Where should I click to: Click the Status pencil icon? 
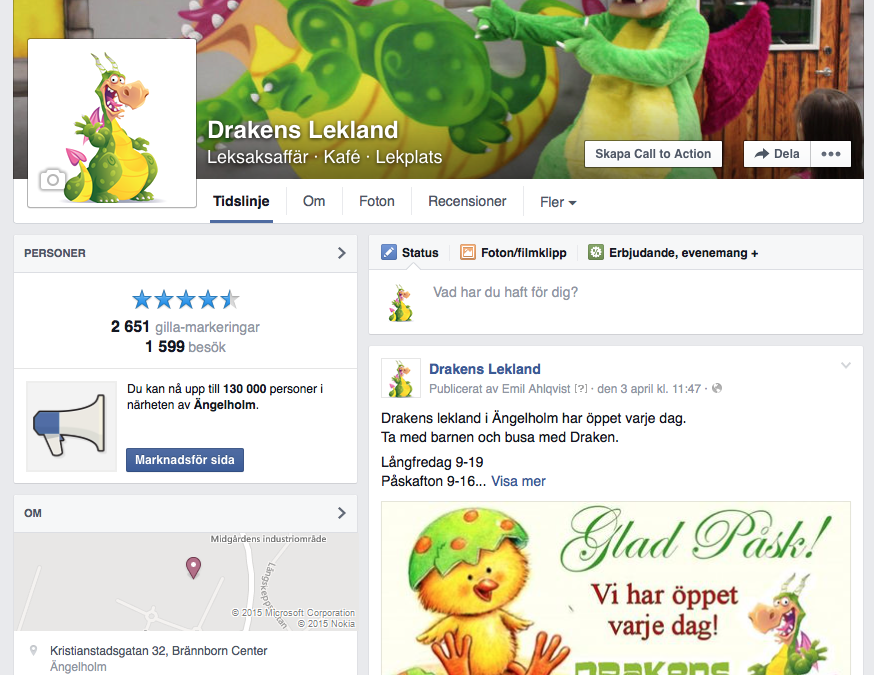389,252
